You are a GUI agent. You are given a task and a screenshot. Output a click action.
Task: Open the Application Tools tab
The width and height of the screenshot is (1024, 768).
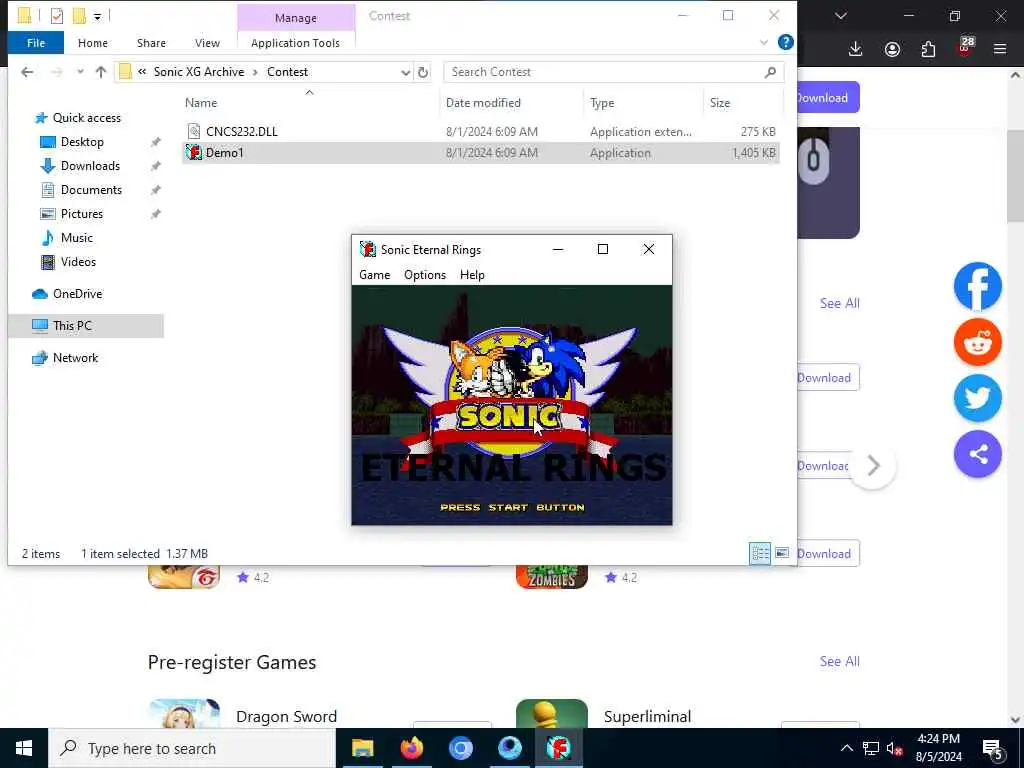click(295, 43)
